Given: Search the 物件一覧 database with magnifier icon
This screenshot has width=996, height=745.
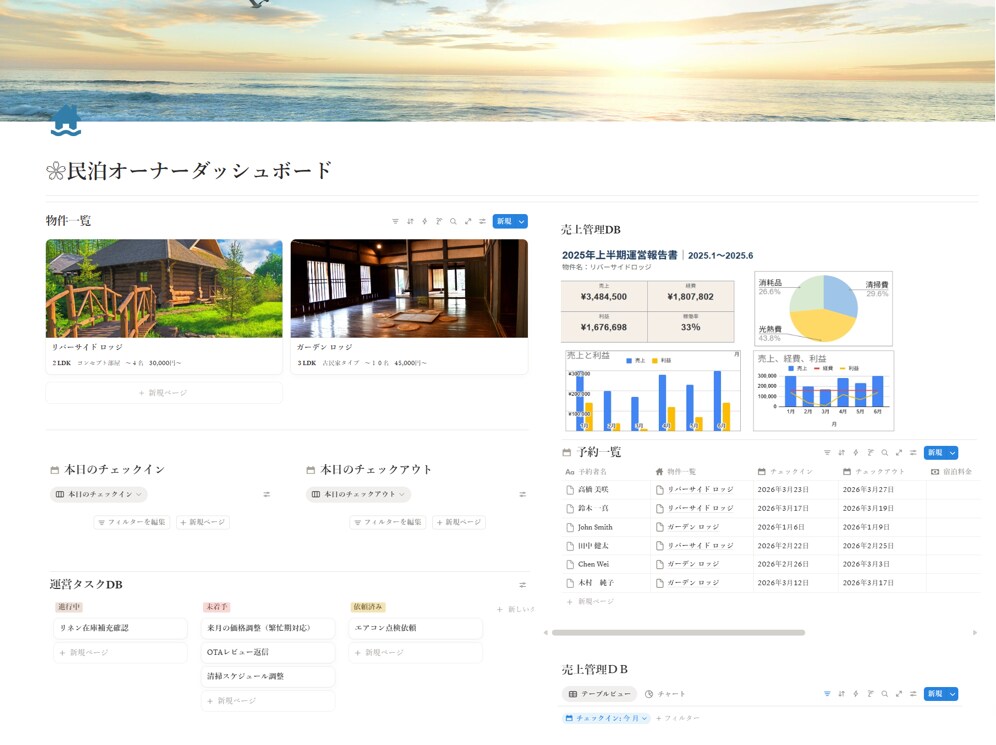Looking at the screenshot, I should 453,221.
